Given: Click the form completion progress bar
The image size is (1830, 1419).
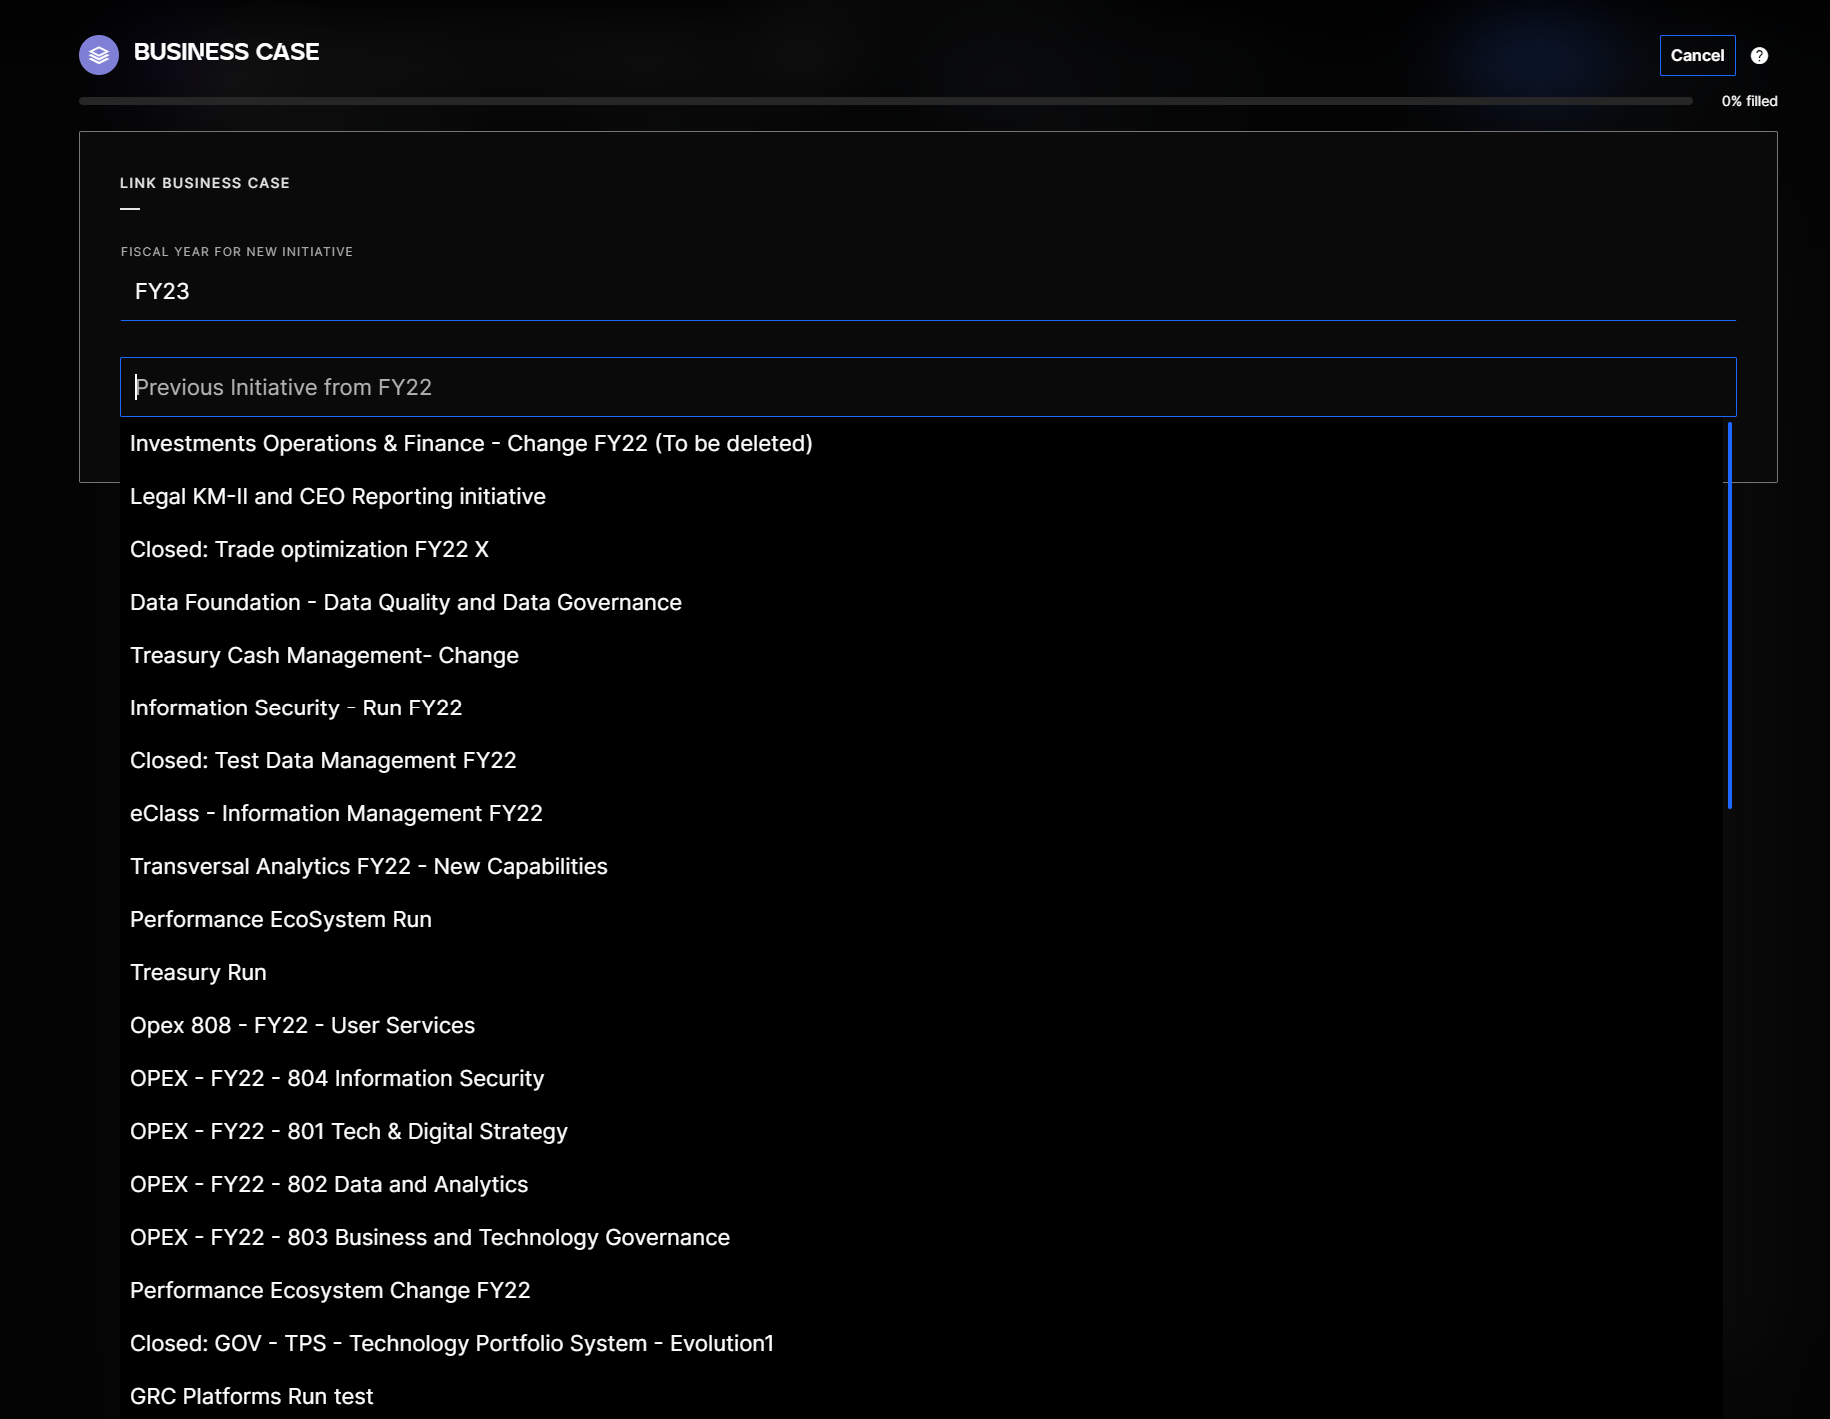Looking at the screenshot, I should coord(885,101).
